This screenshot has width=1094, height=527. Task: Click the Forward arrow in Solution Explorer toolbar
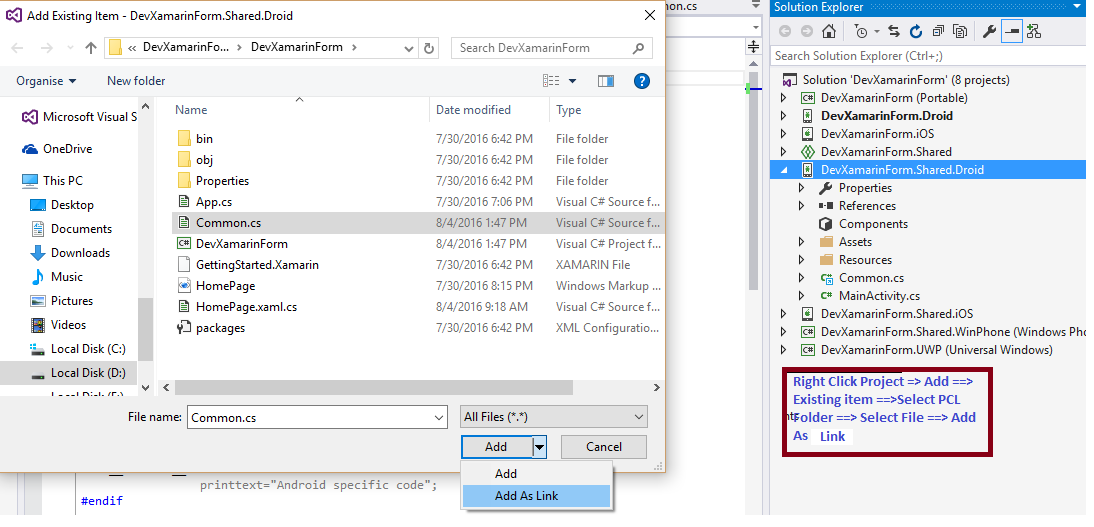(x=807, y=31)
